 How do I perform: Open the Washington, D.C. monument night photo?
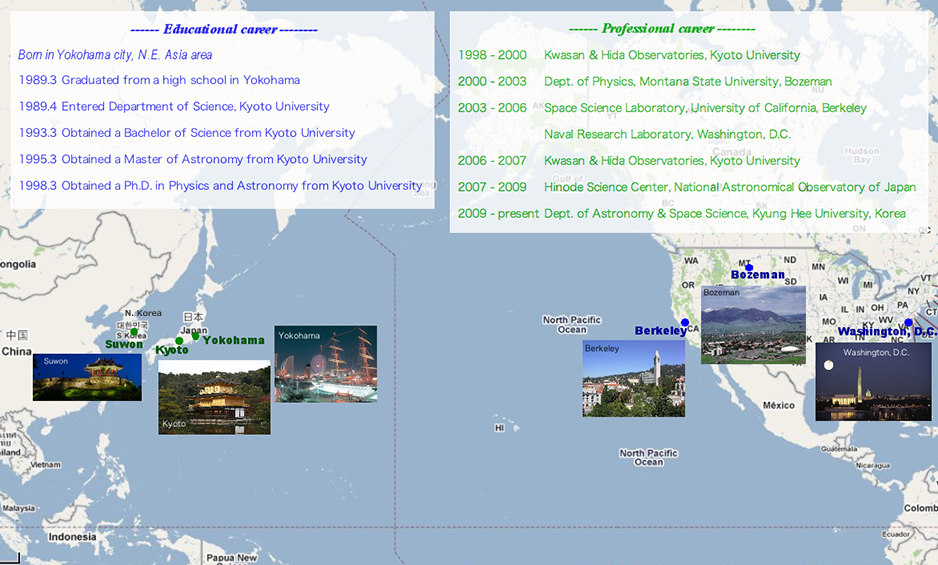(873, 382)
